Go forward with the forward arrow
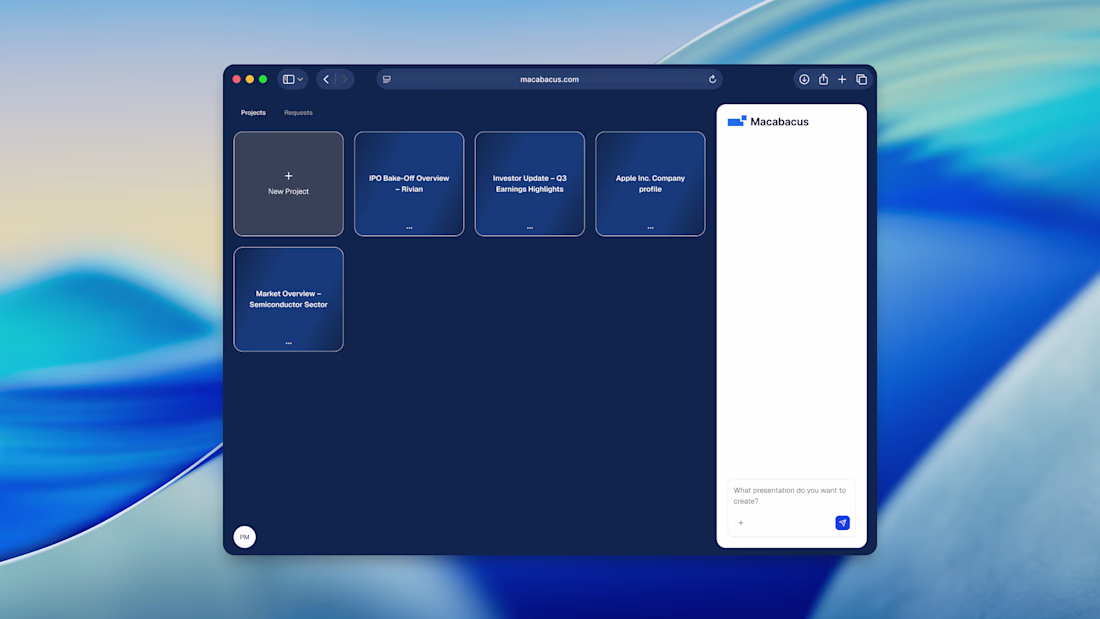 (344, 79)
